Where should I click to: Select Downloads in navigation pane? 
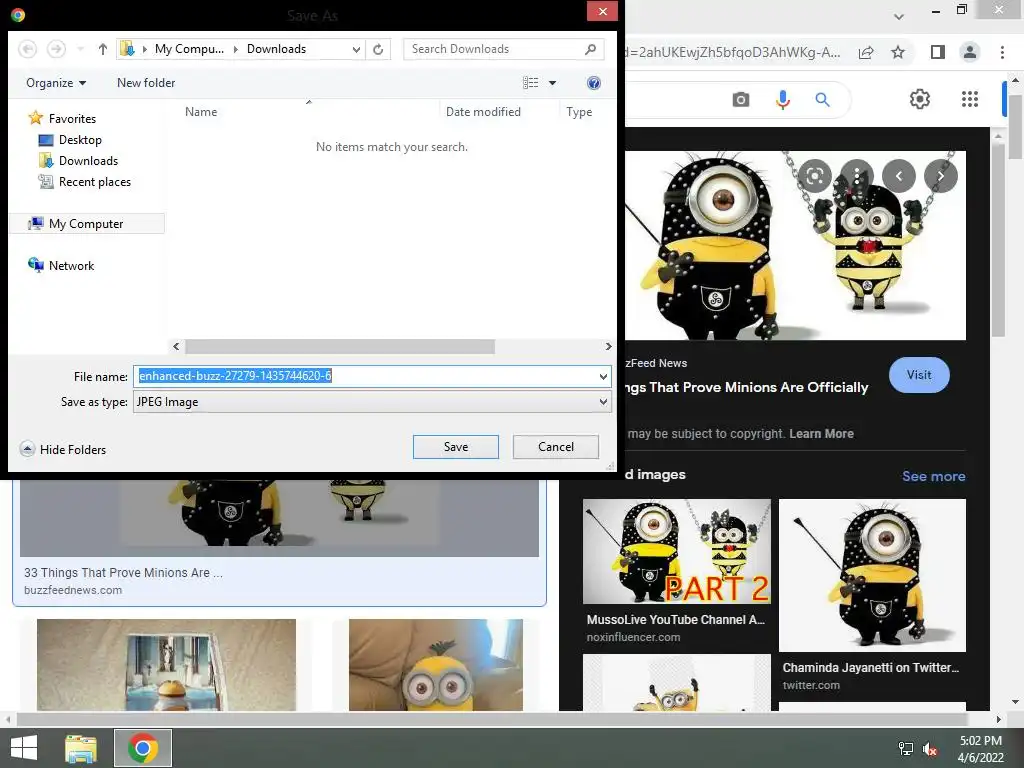point(79,161)
